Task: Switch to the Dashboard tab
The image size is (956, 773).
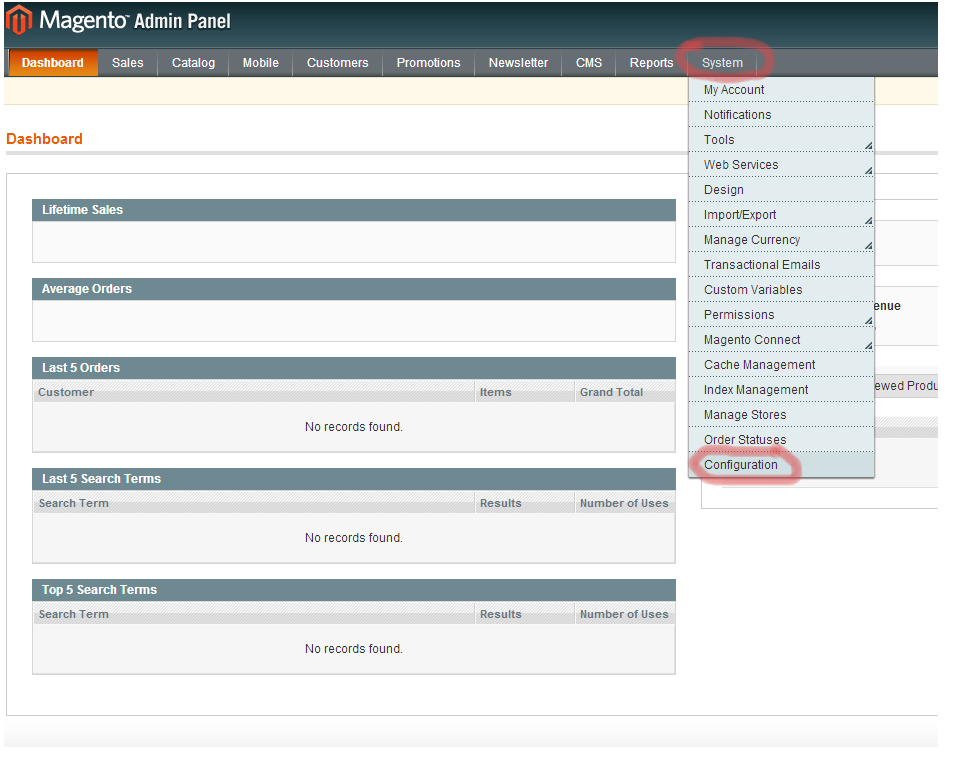Action: point(52,62)
